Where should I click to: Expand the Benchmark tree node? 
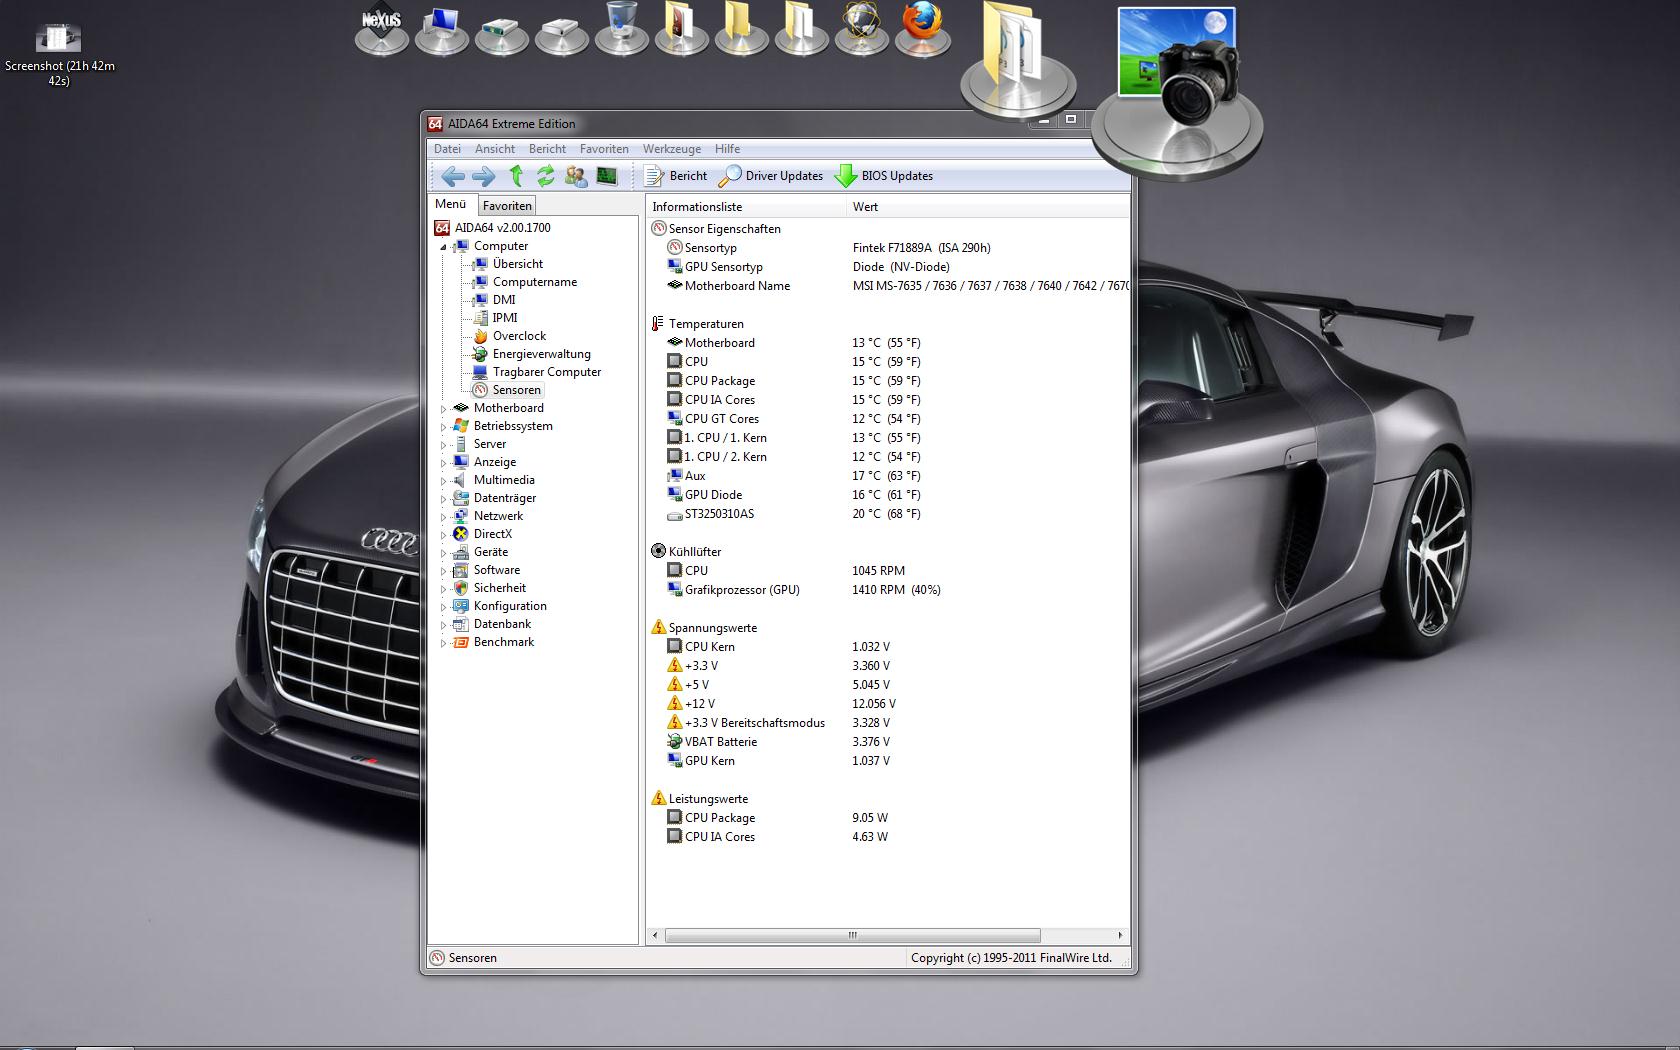point(443,643)
